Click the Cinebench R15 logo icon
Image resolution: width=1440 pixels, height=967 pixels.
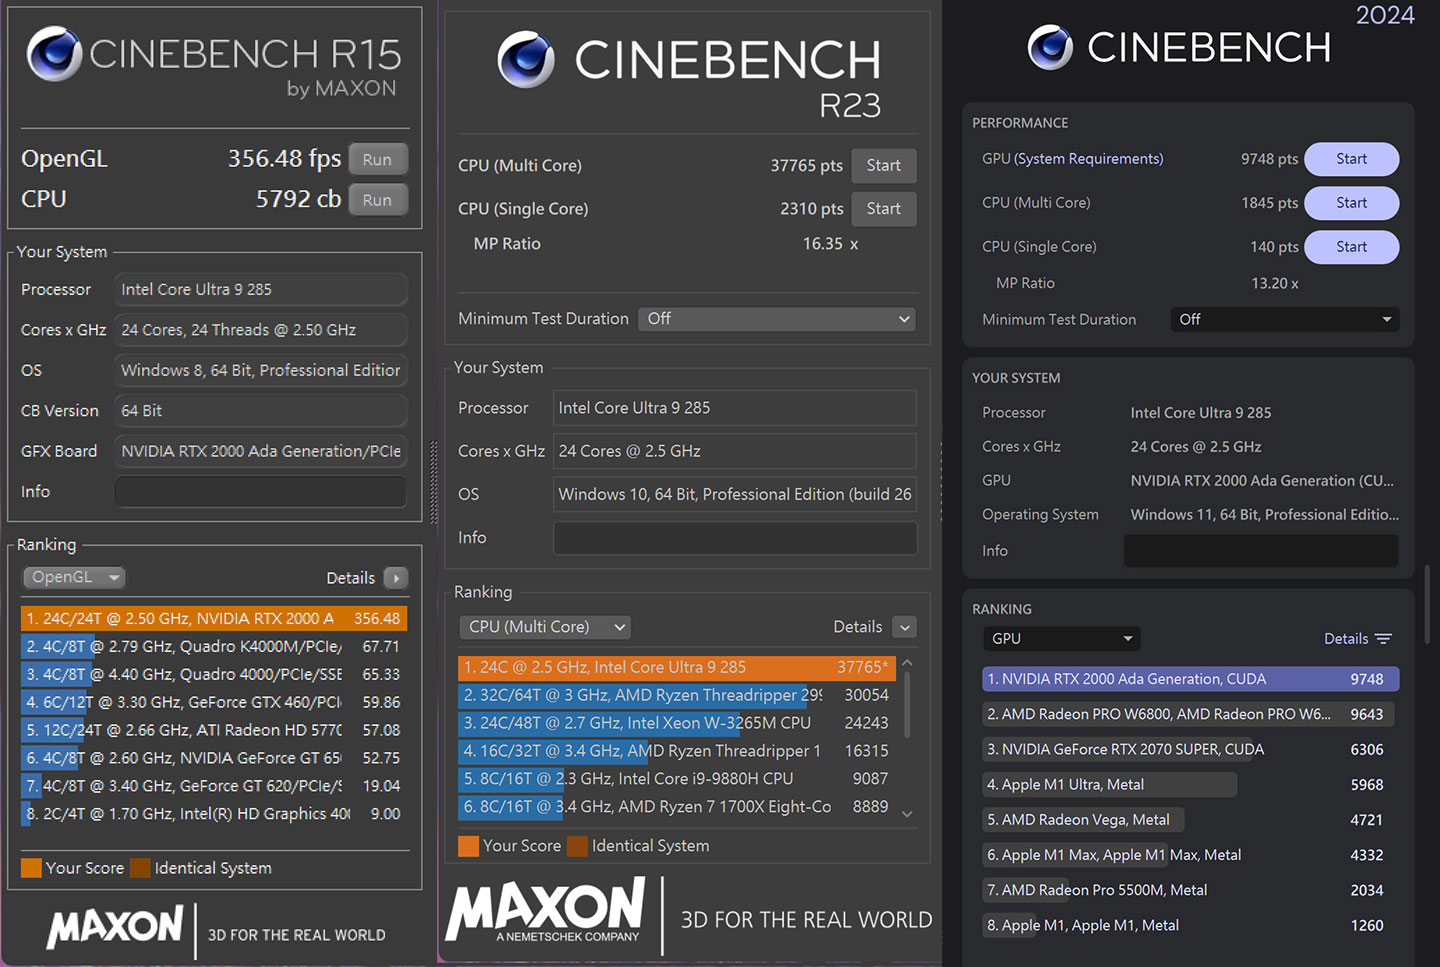click(53, 55)
